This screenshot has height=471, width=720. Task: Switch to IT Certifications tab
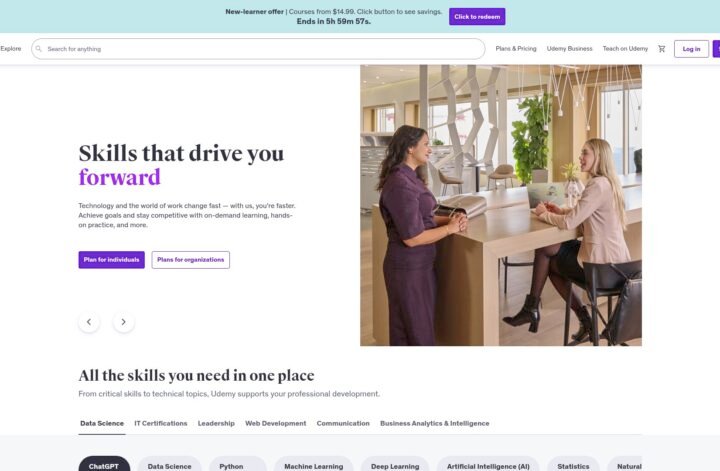tap(161, 423)
